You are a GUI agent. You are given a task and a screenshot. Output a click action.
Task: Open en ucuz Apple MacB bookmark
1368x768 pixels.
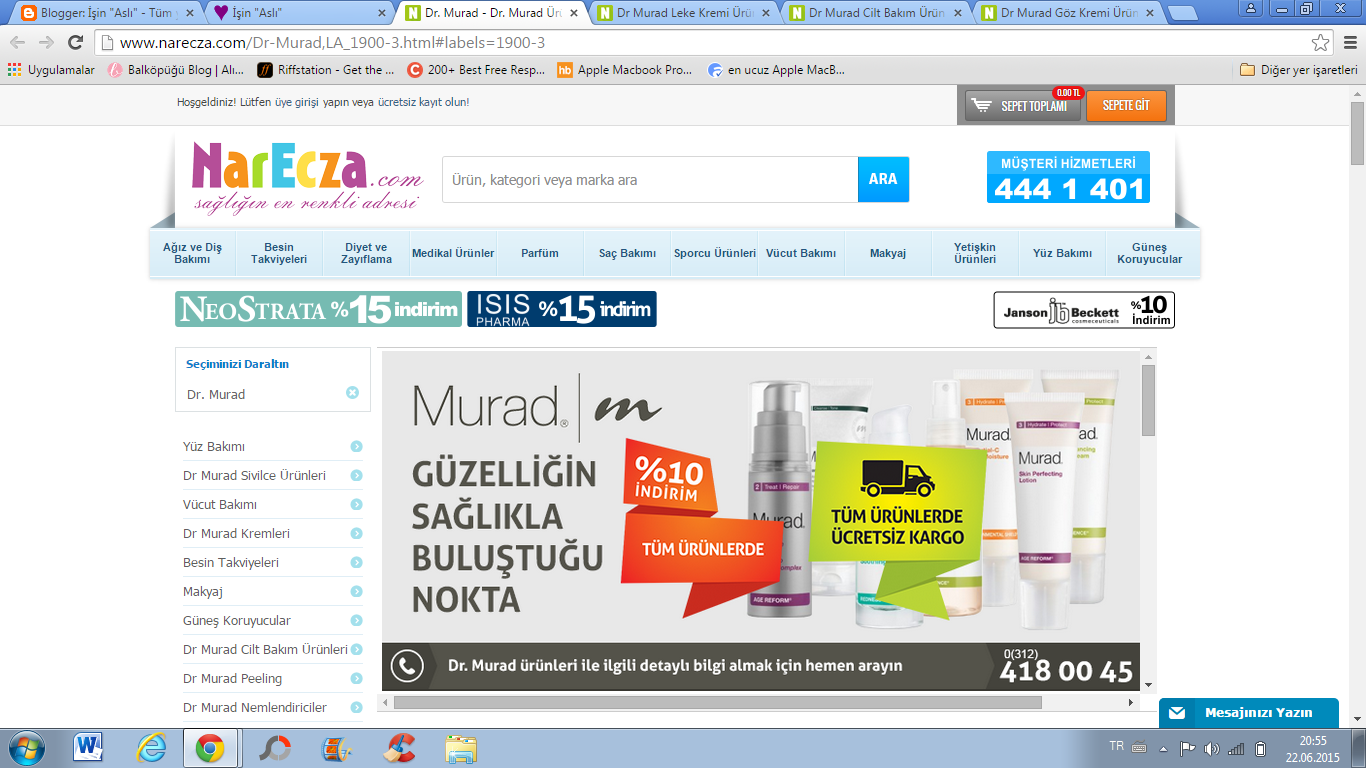[x=776, y=70]
